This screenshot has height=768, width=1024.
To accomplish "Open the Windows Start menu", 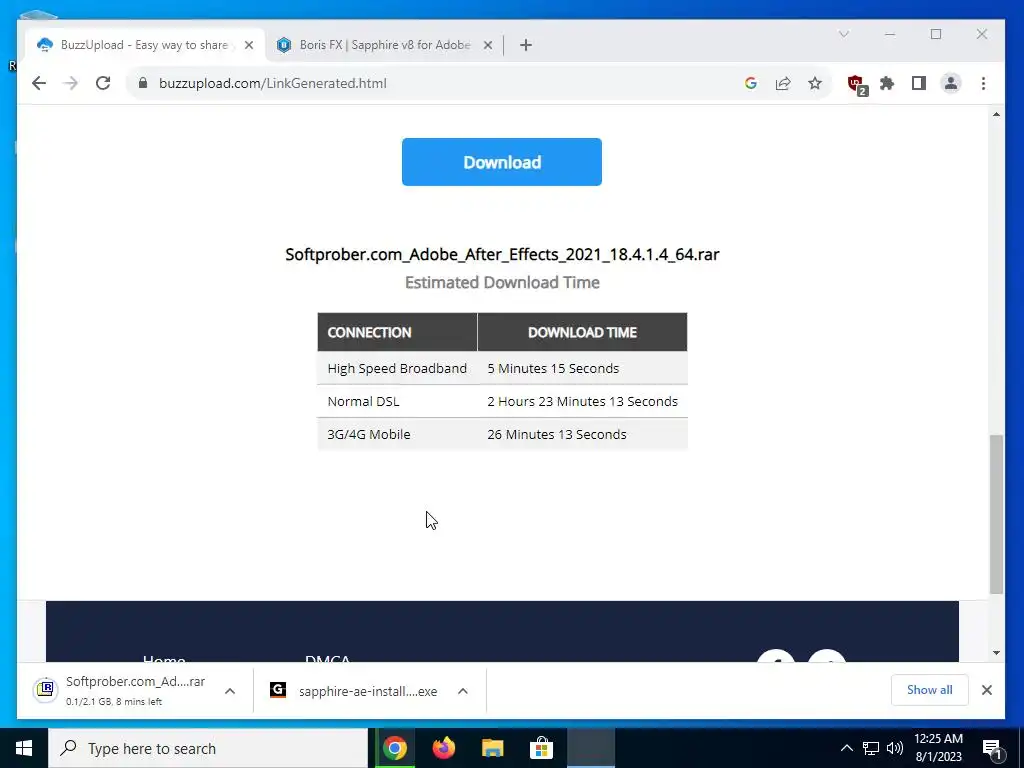I will click(x=24, y=748).
